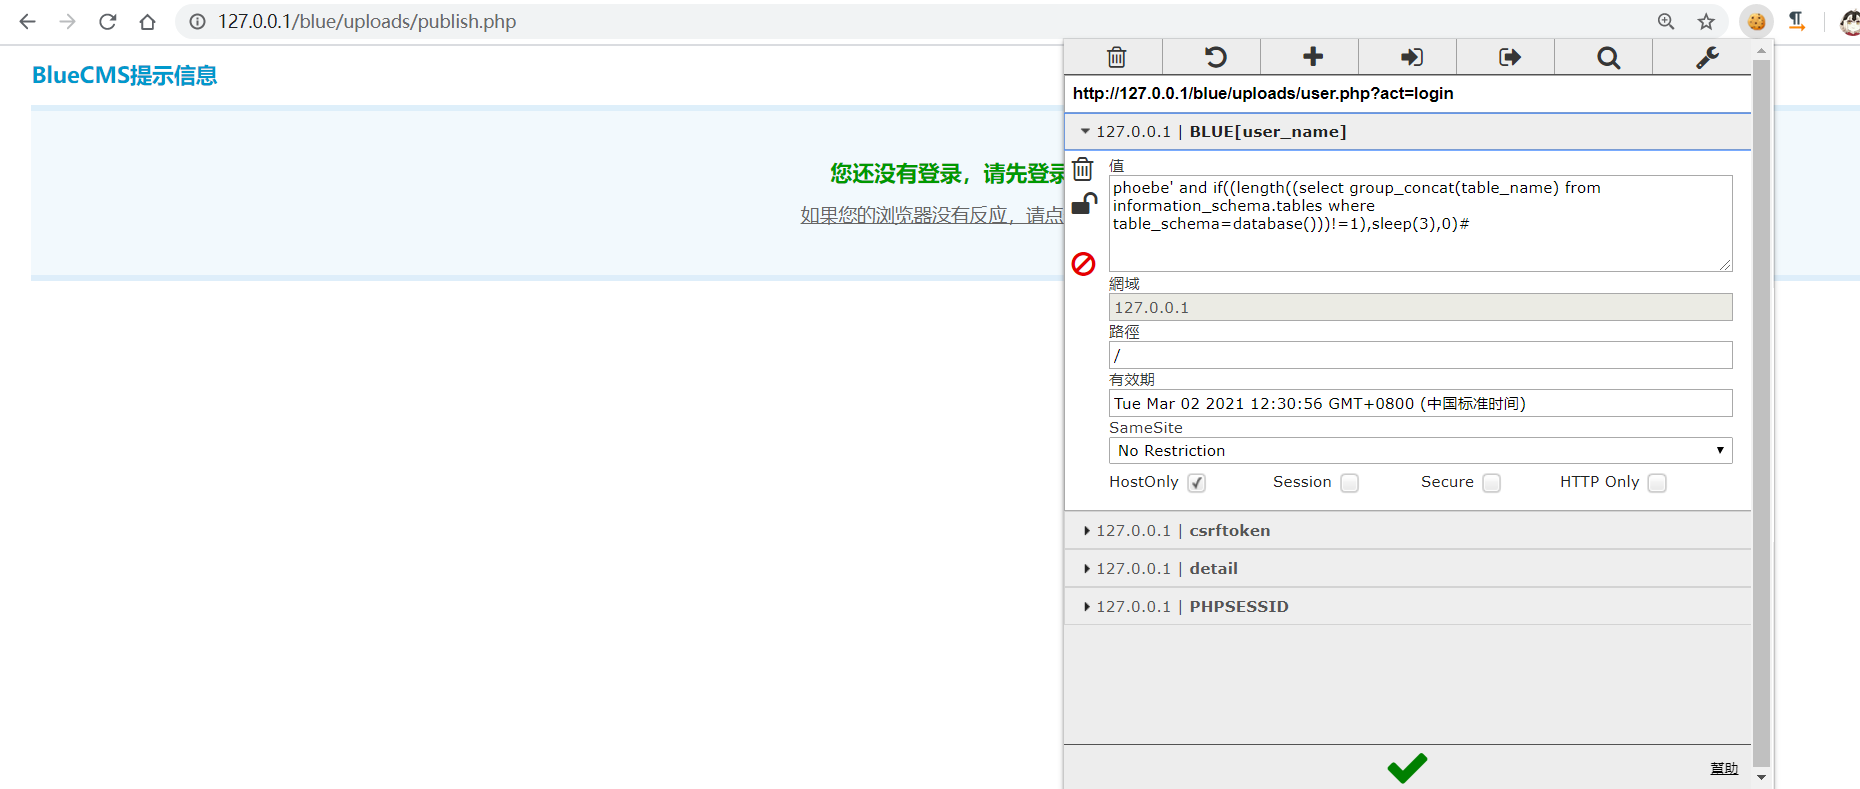Click the cookie value text area
The image size is (1860, 789).
[1420, 223]
